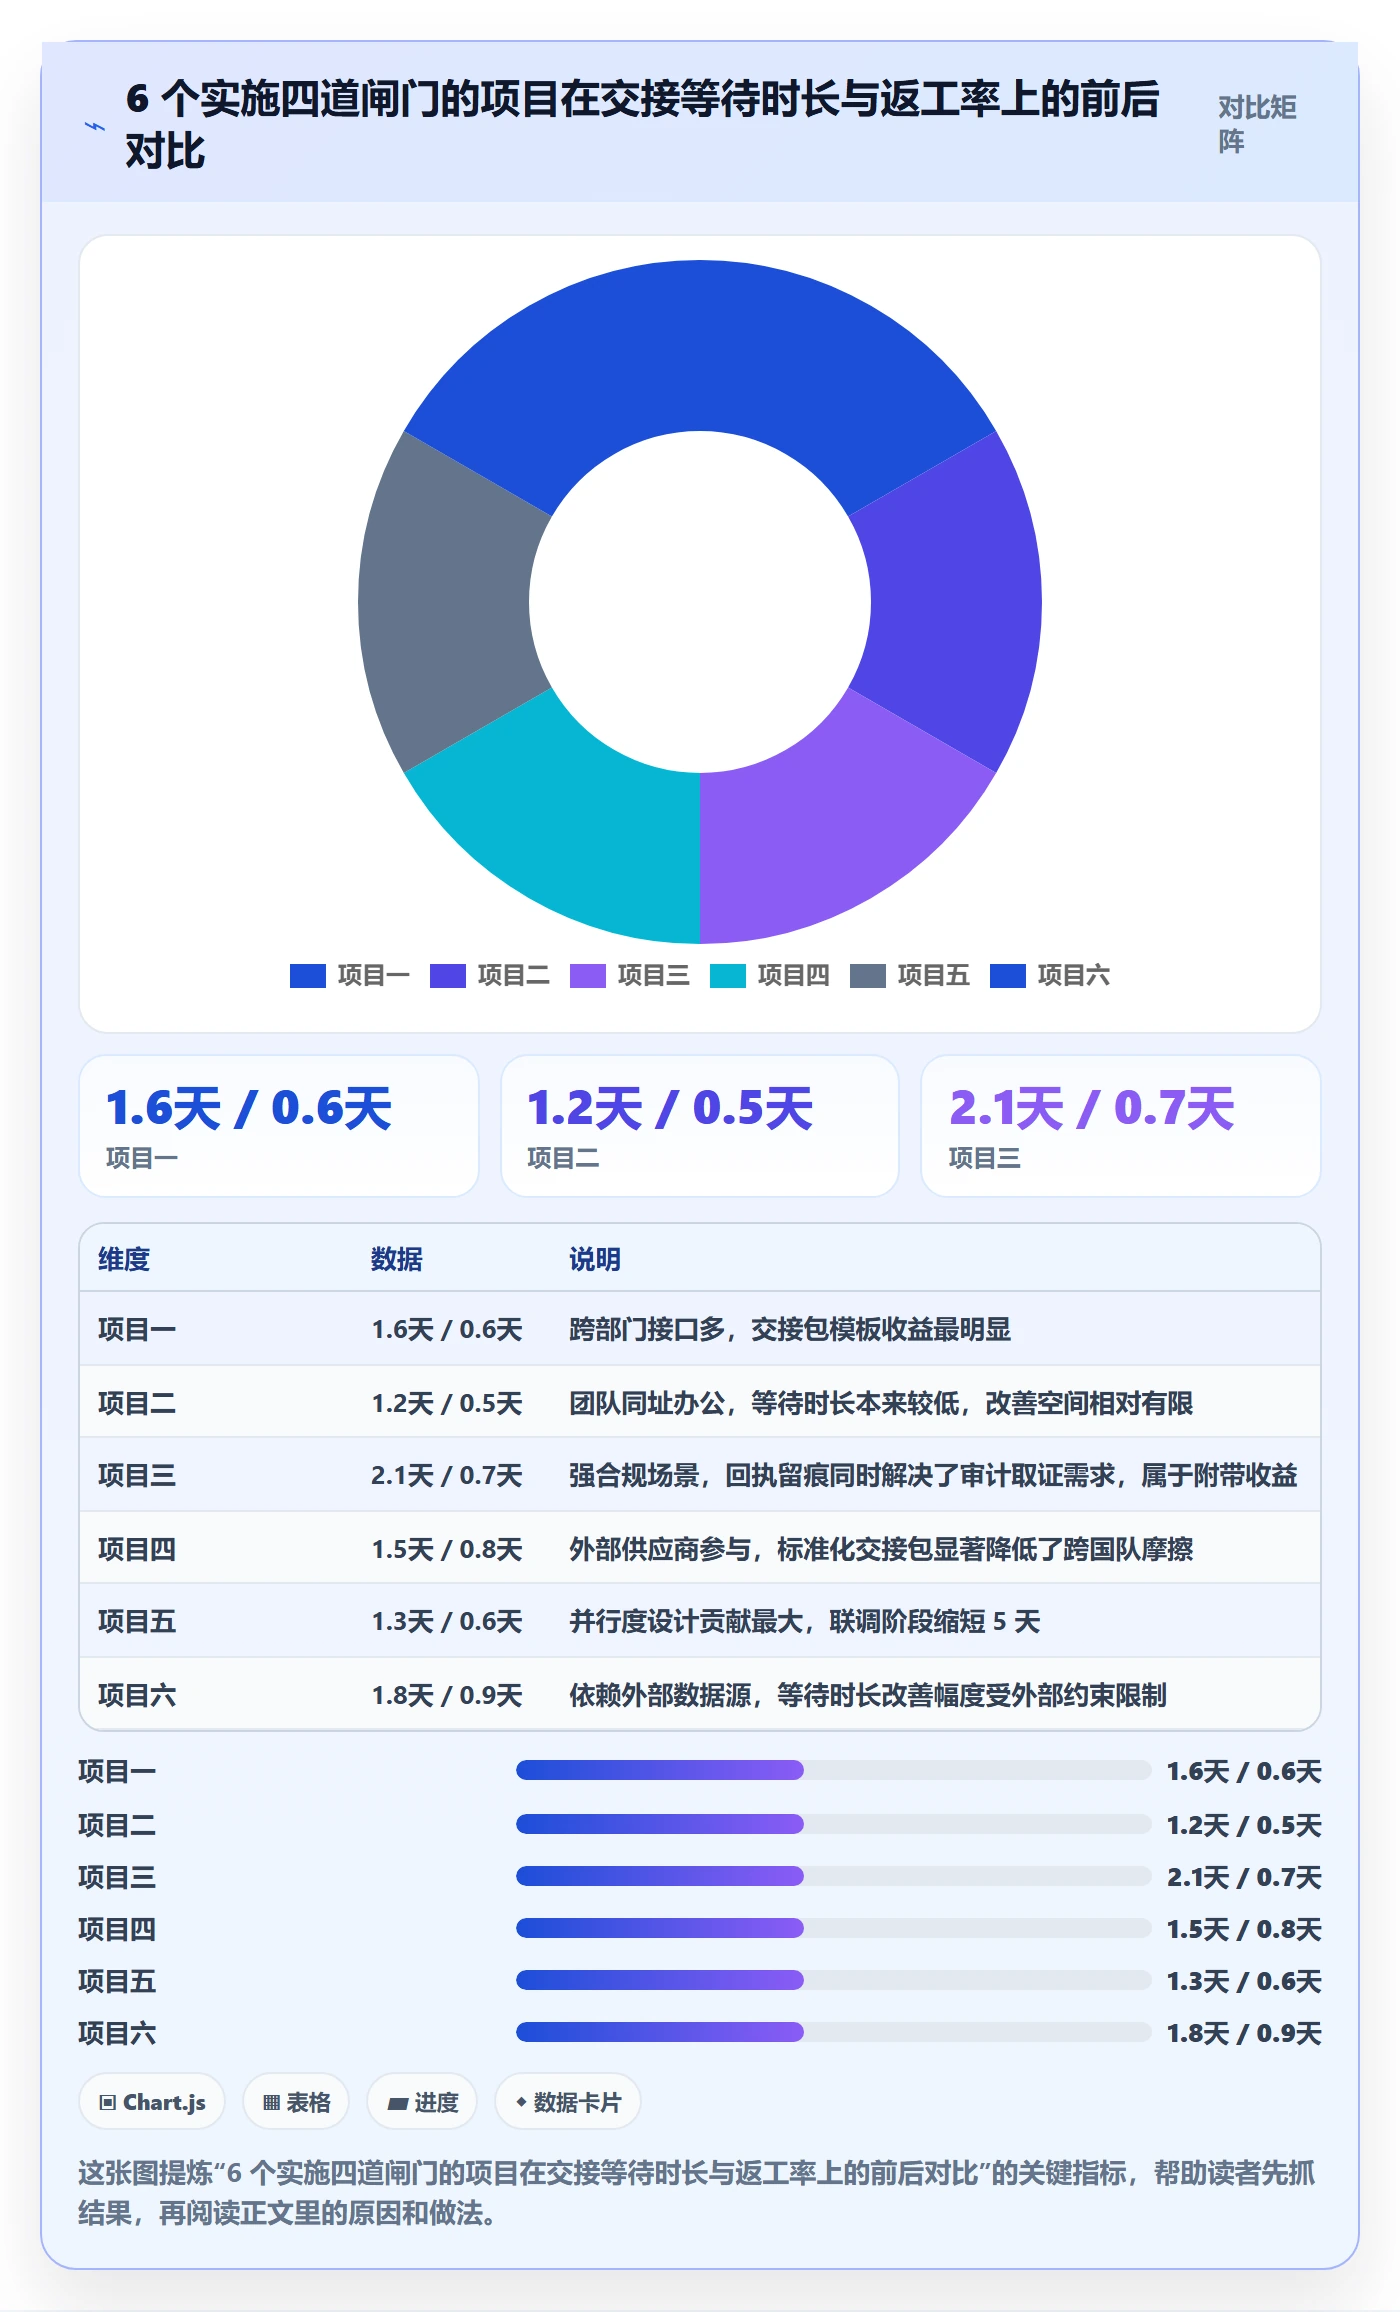This screenshot has height=2312, width=1400.
Task: Toggle the 项目六 legend entry
Action: (x=1050, y=975)
